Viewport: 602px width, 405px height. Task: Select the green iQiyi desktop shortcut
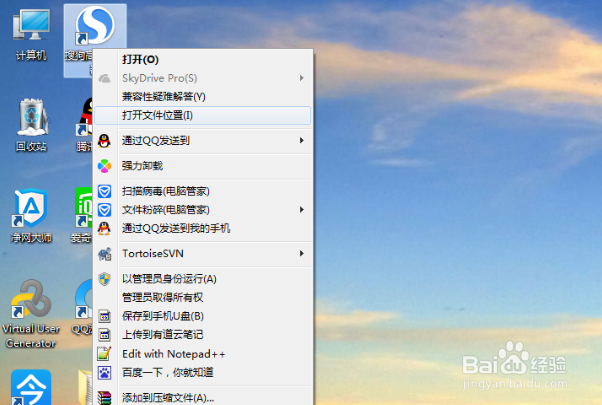(84, 207)
